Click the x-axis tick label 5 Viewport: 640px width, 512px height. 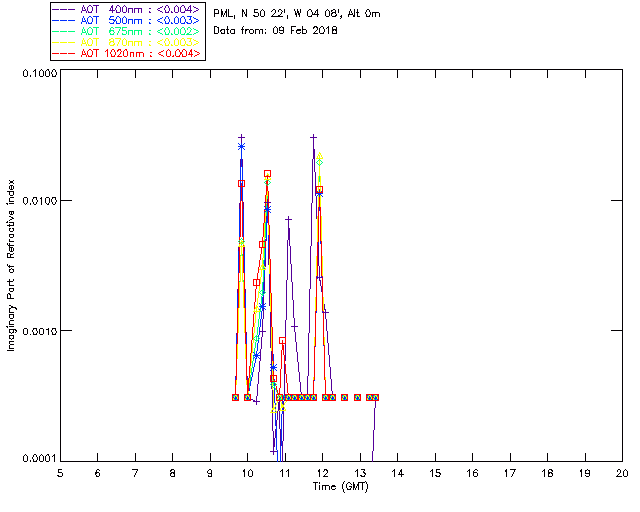click(x=60, y=473)
